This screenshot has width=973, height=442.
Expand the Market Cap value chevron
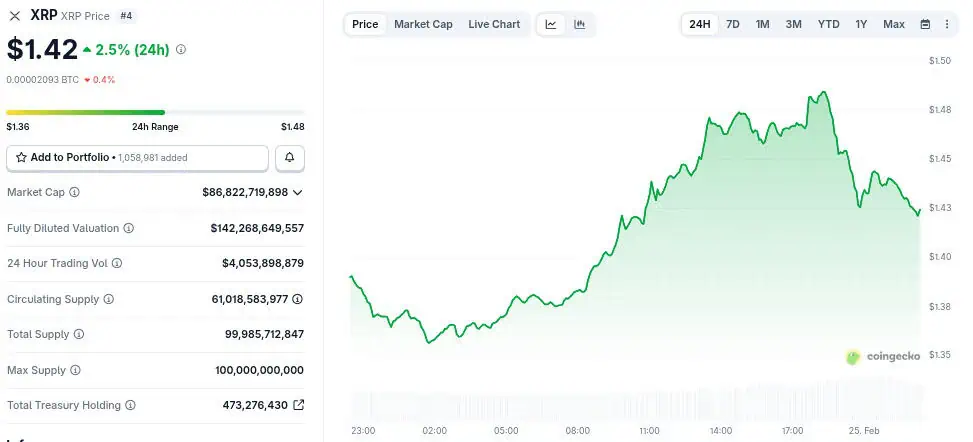click(298, 192)
